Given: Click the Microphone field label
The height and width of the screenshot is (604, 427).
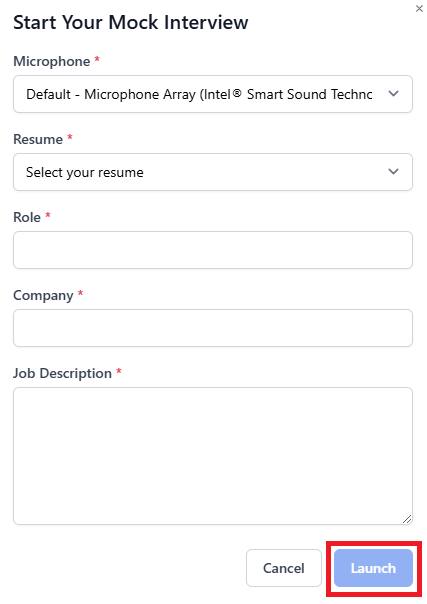Looking at the screenshot, I should coord(52,61).
